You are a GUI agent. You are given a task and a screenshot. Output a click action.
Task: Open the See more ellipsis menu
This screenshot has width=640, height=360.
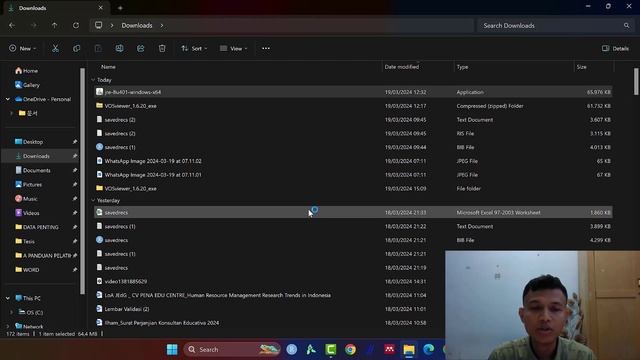(266, 49)
